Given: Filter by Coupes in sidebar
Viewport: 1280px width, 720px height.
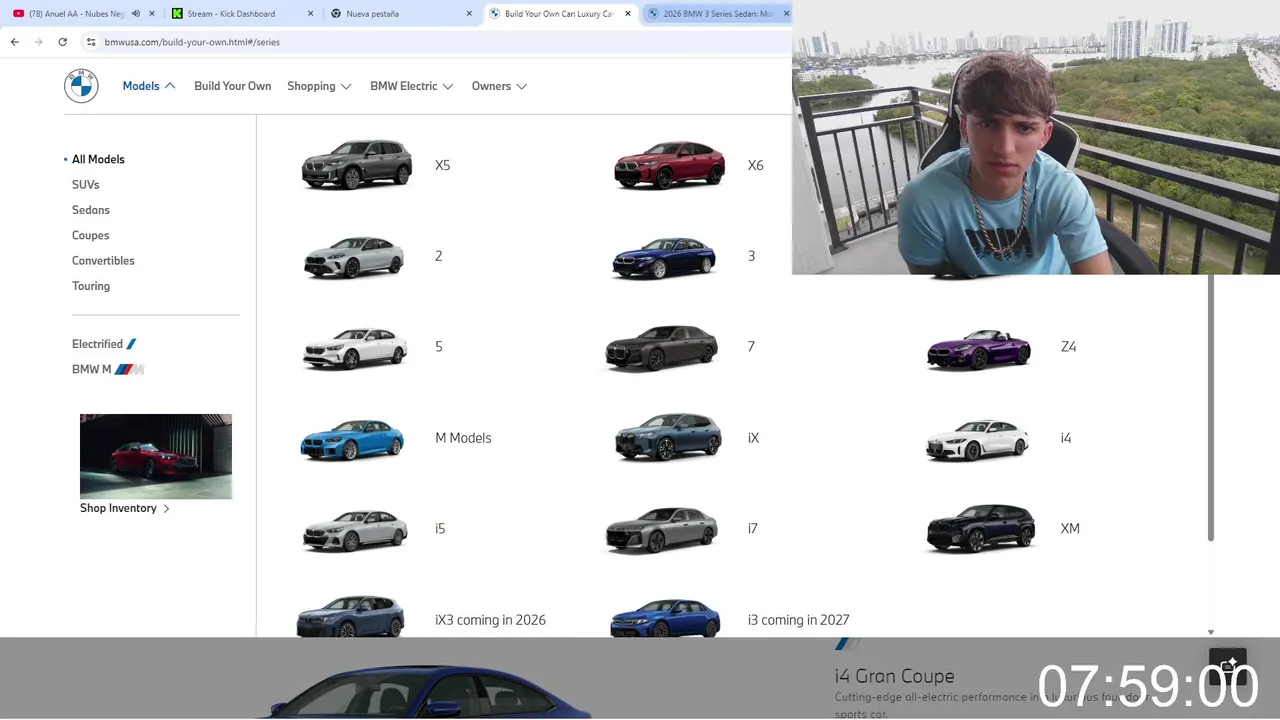Looking at the screenshot, I should 90,235.
